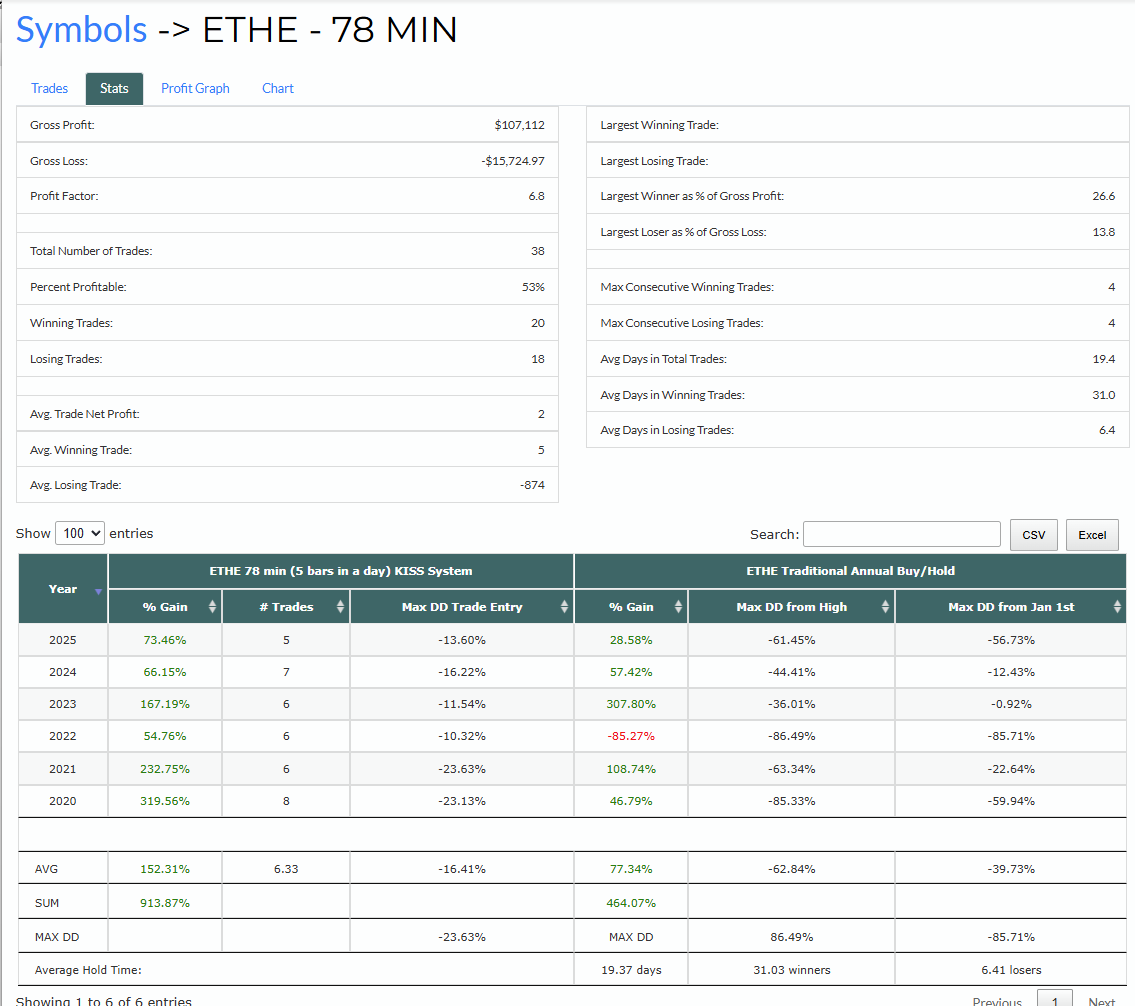Select the Gross Loss value -$15,724.97
The image size is (1135, 1006).
point(513,161)
